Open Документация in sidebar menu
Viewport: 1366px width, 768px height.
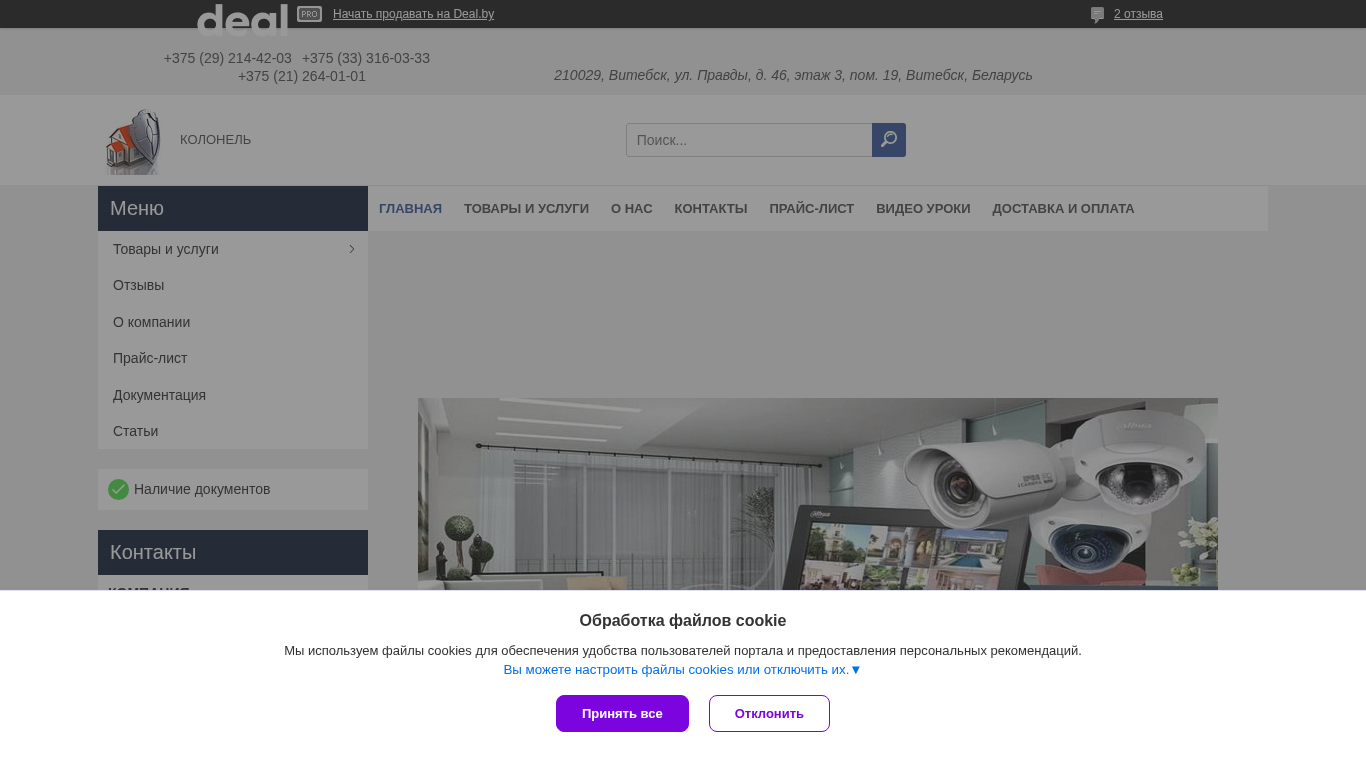(x=160, y=395)
